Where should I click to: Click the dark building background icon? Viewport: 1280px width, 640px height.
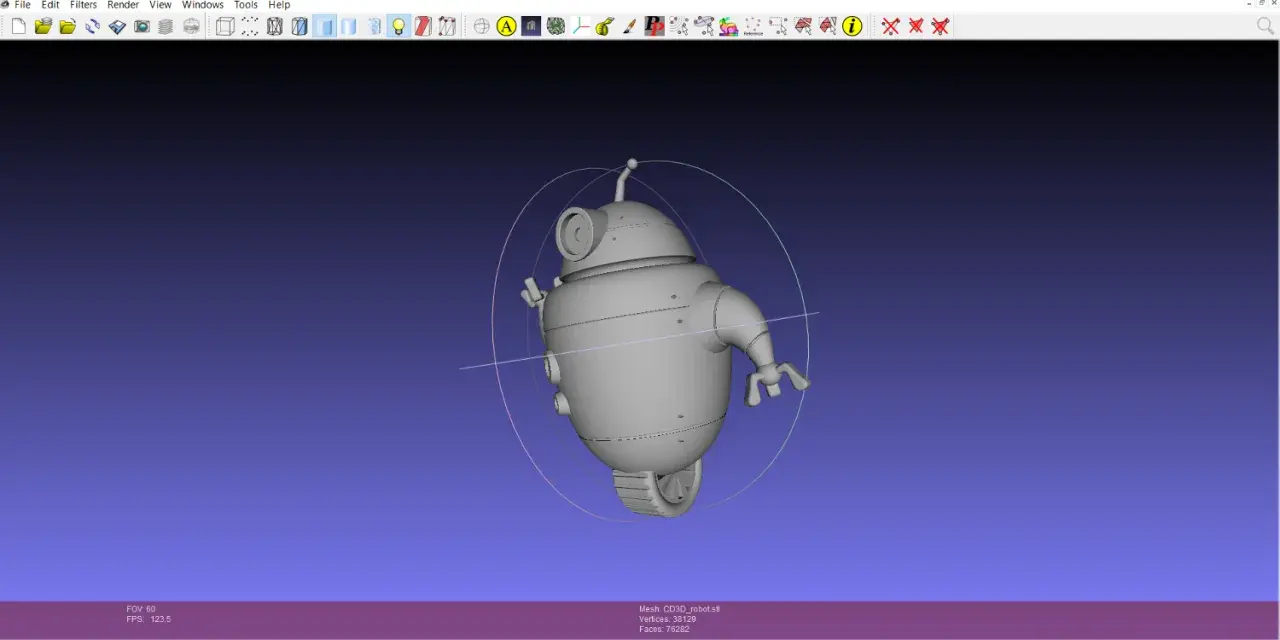click(x=531, y=26)
